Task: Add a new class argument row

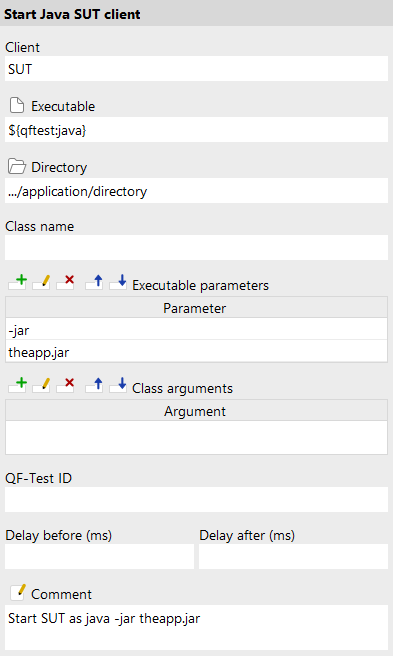Action: (18, 385)
